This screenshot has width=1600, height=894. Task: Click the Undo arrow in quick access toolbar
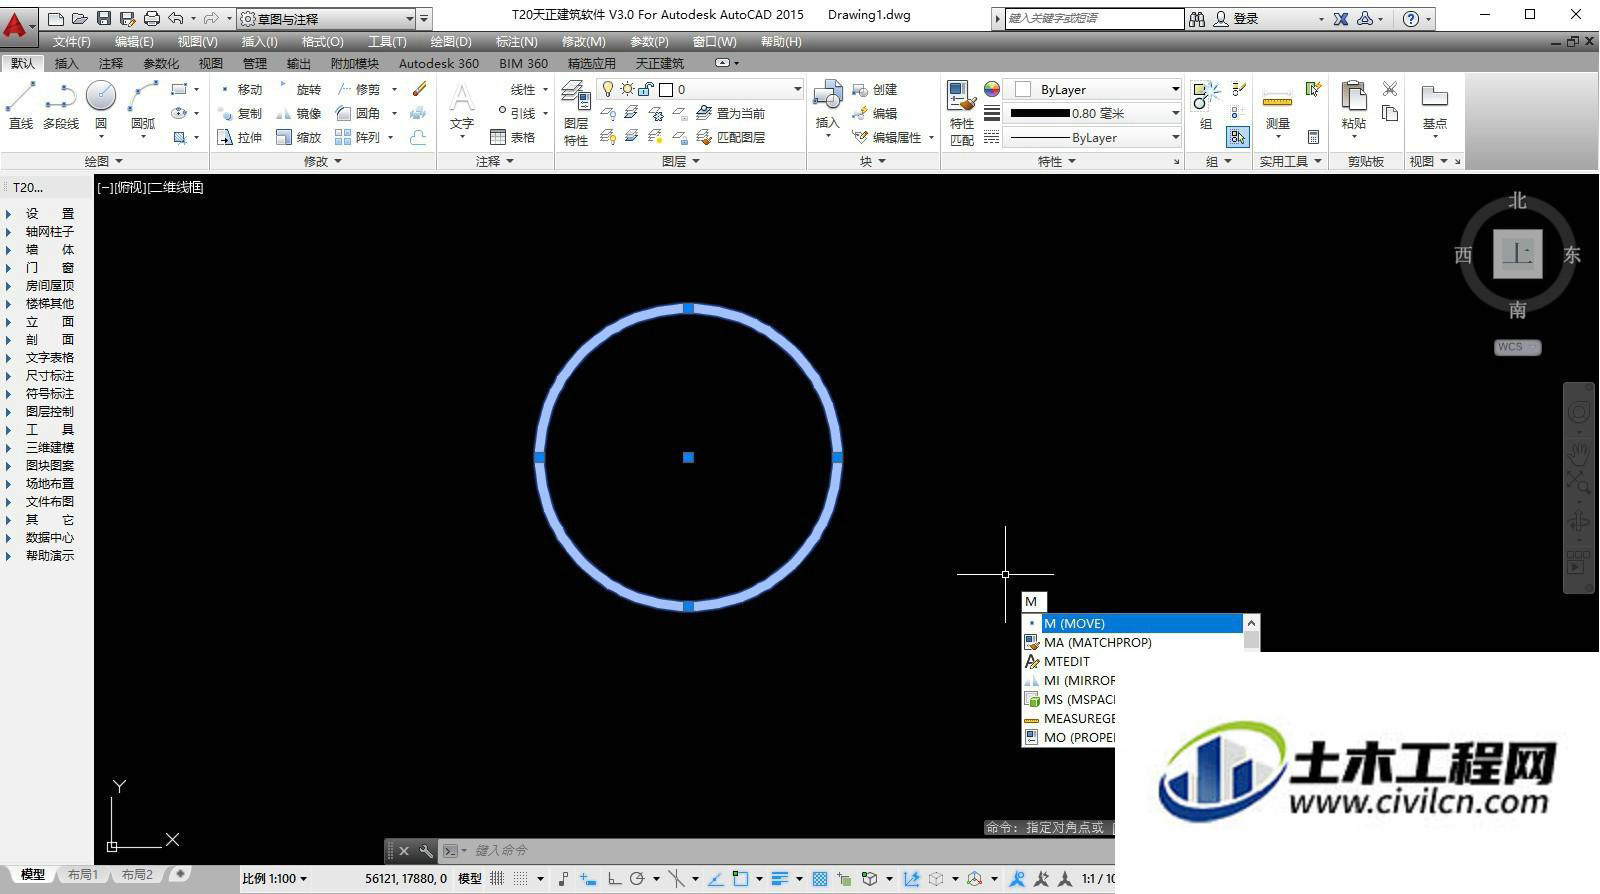click(176, 18)
